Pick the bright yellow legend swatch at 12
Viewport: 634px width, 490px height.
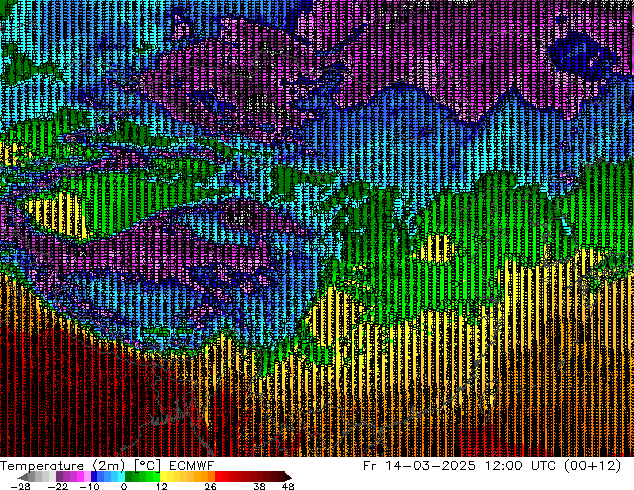[163, 476]
